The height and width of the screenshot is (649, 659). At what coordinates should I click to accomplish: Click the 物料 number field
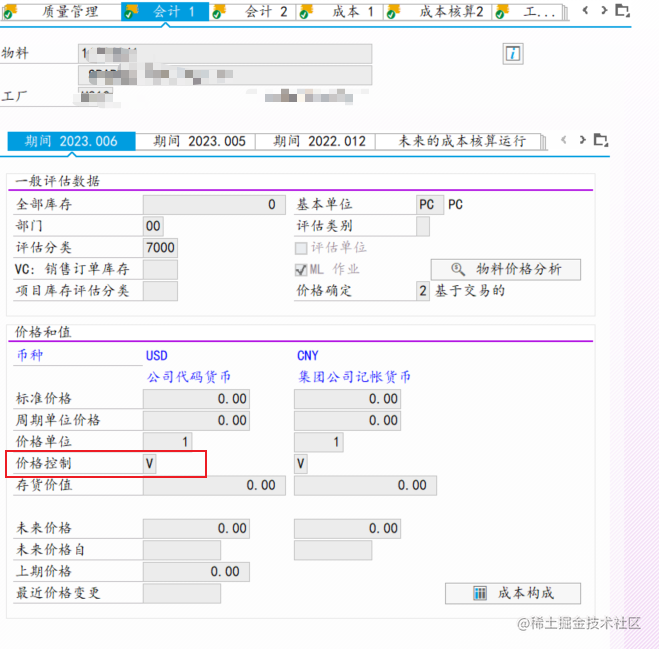[x=225, y=54]
